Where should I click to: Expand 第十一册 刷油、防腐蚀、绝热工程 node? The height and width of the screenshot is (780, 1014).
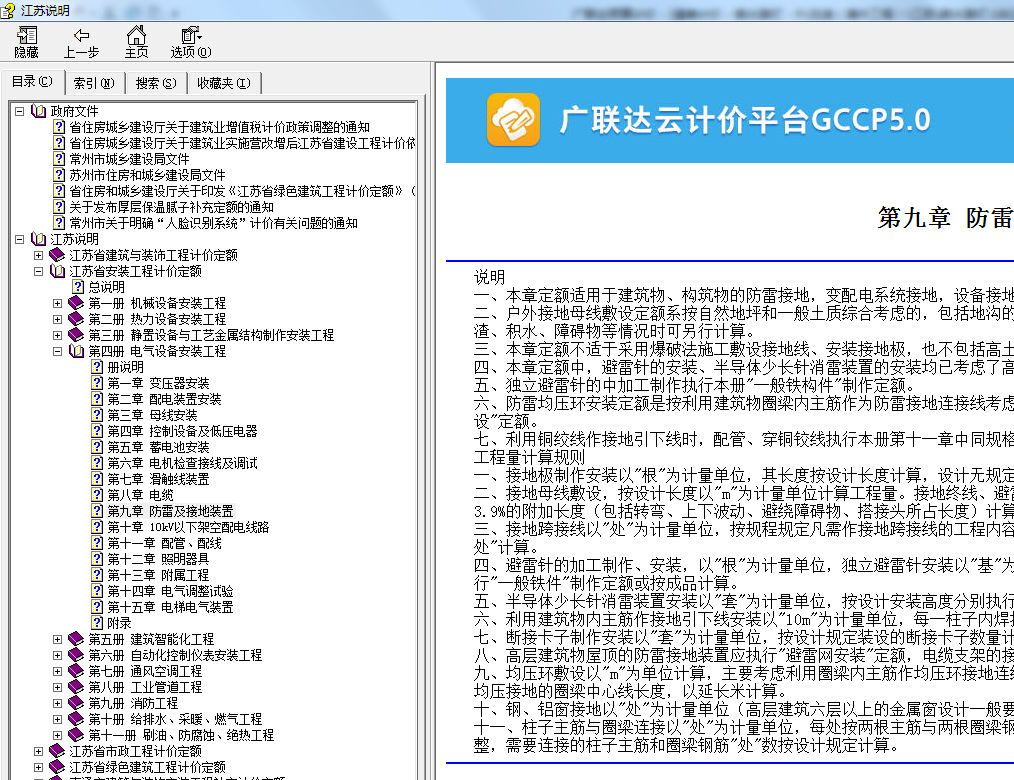pos(57,736)
